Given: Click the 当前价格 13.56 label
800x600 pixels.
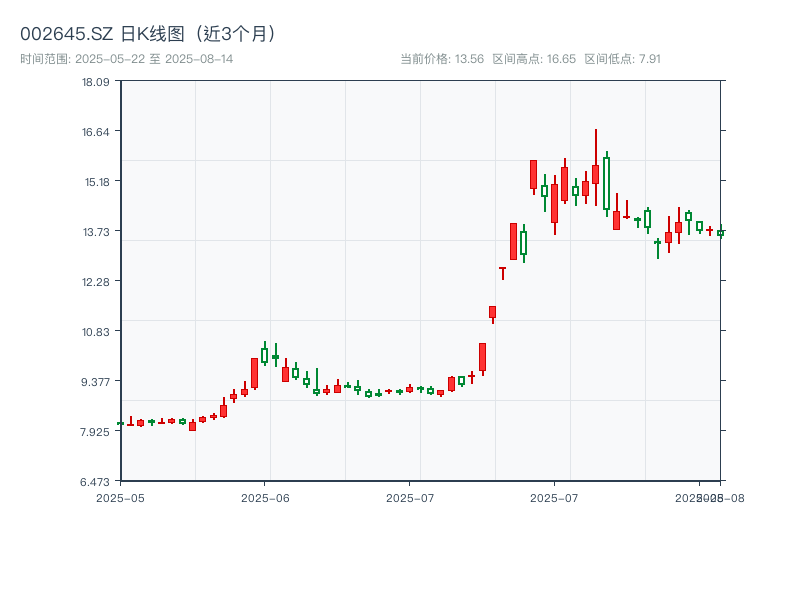Looking at the screenshot, I should tap(442, 59).
